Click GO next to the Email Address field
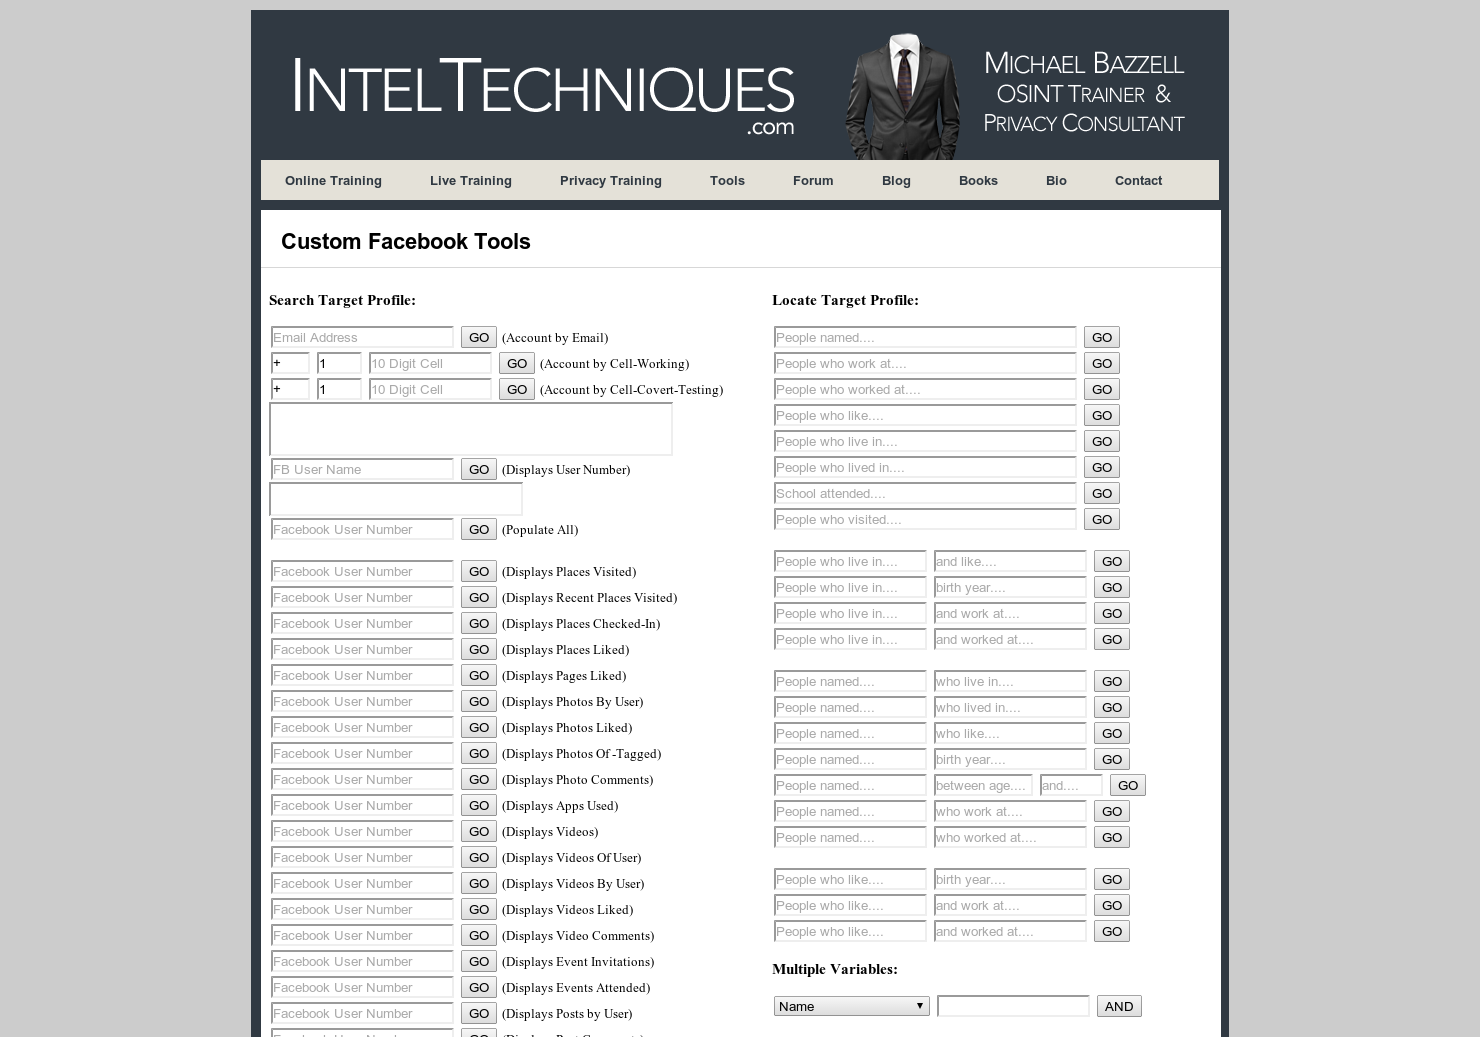 (479, 337)
